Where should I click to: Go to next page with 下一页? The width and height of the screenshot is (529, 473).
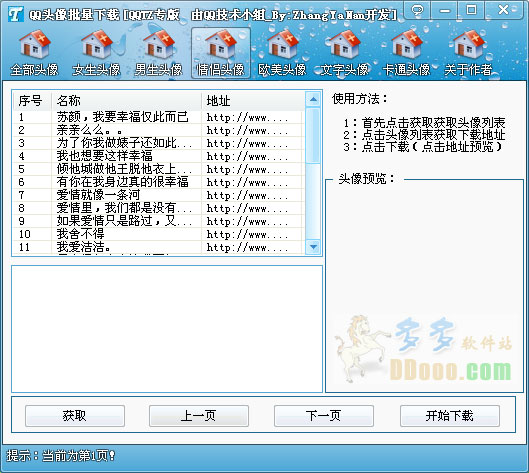pos(324,416)
